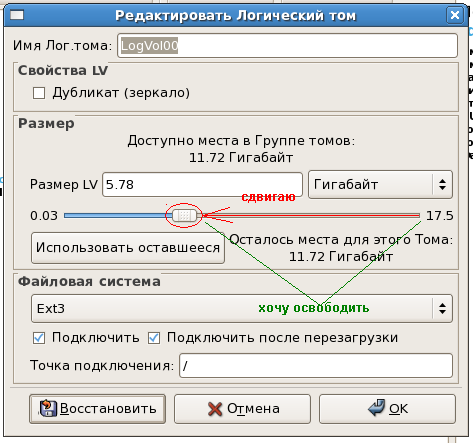This screenshot has height=443, width=473.
Task: Click the Имя Лог.тома name field
Action: pos(287,45)
